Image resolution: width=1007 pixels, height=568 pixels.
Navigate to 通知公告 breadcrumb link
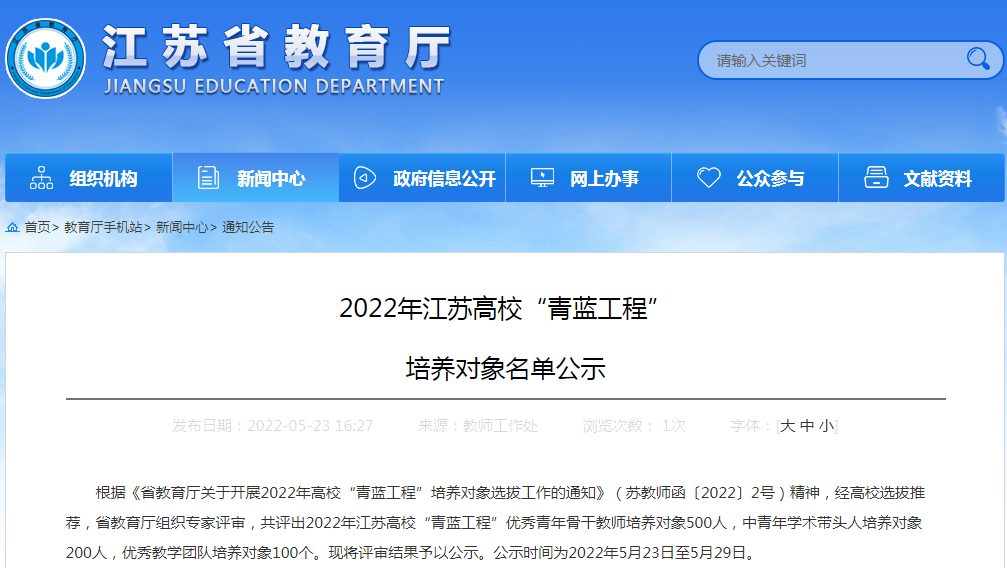[248, 228]
